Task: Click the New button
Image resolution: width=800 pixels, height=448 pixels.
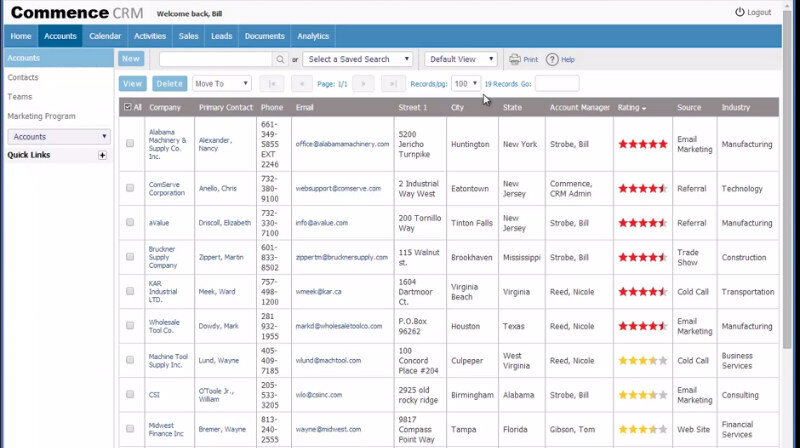Action: pos(131,60)
